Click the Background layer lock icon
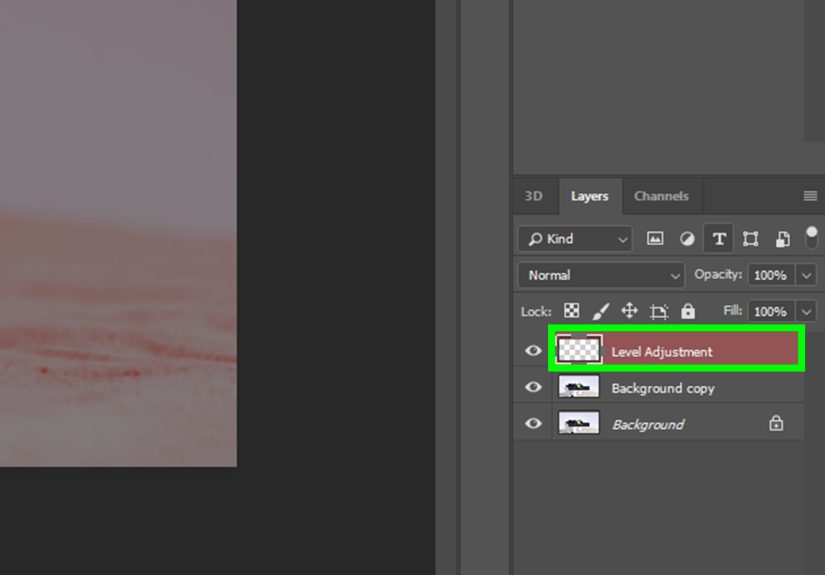 (x=776, y=423)
